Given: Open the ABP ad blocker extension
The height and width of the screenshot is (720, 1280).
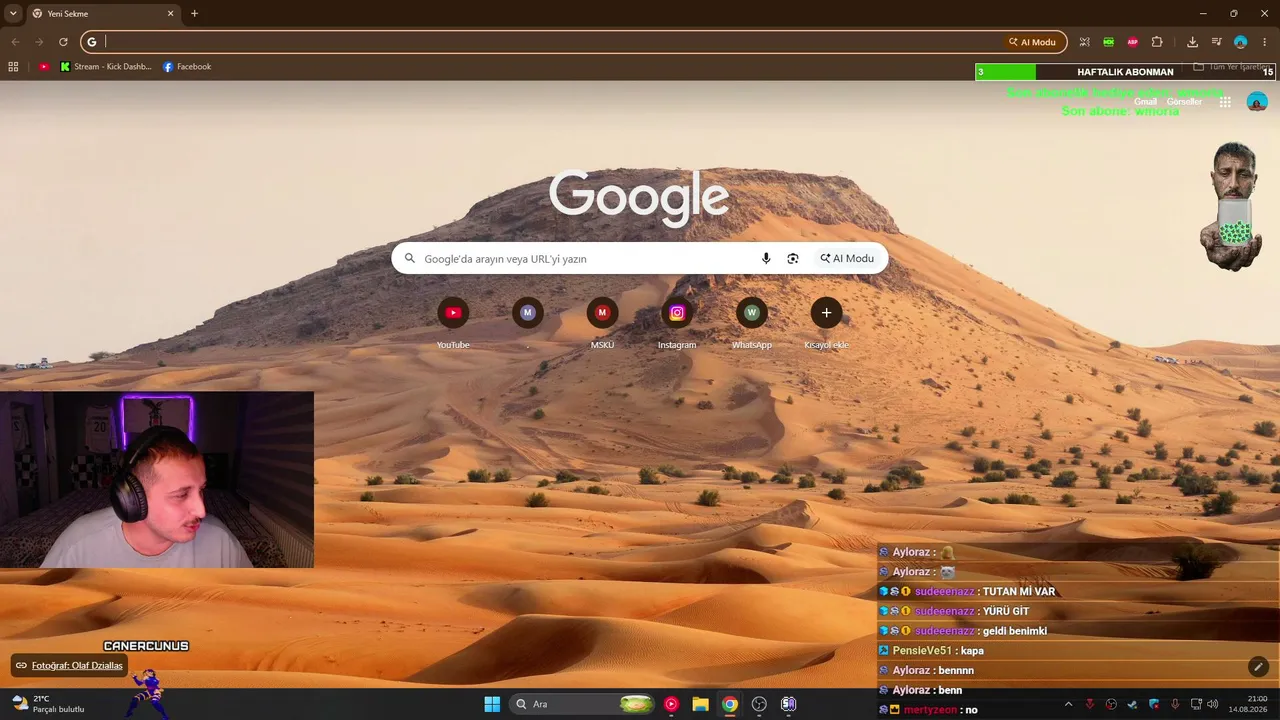Looking at the screenshot, I should (x=1133, y=42).
